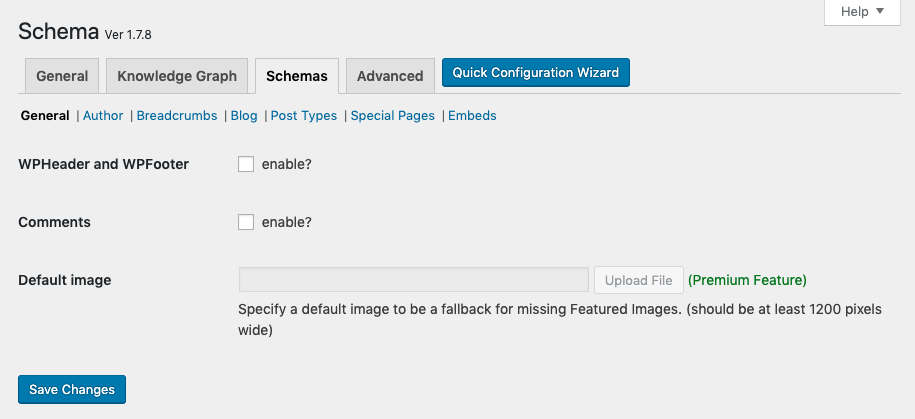The image size is (915, 419).
Task: Open the Special Pages section
Action: tap(392, 116)
